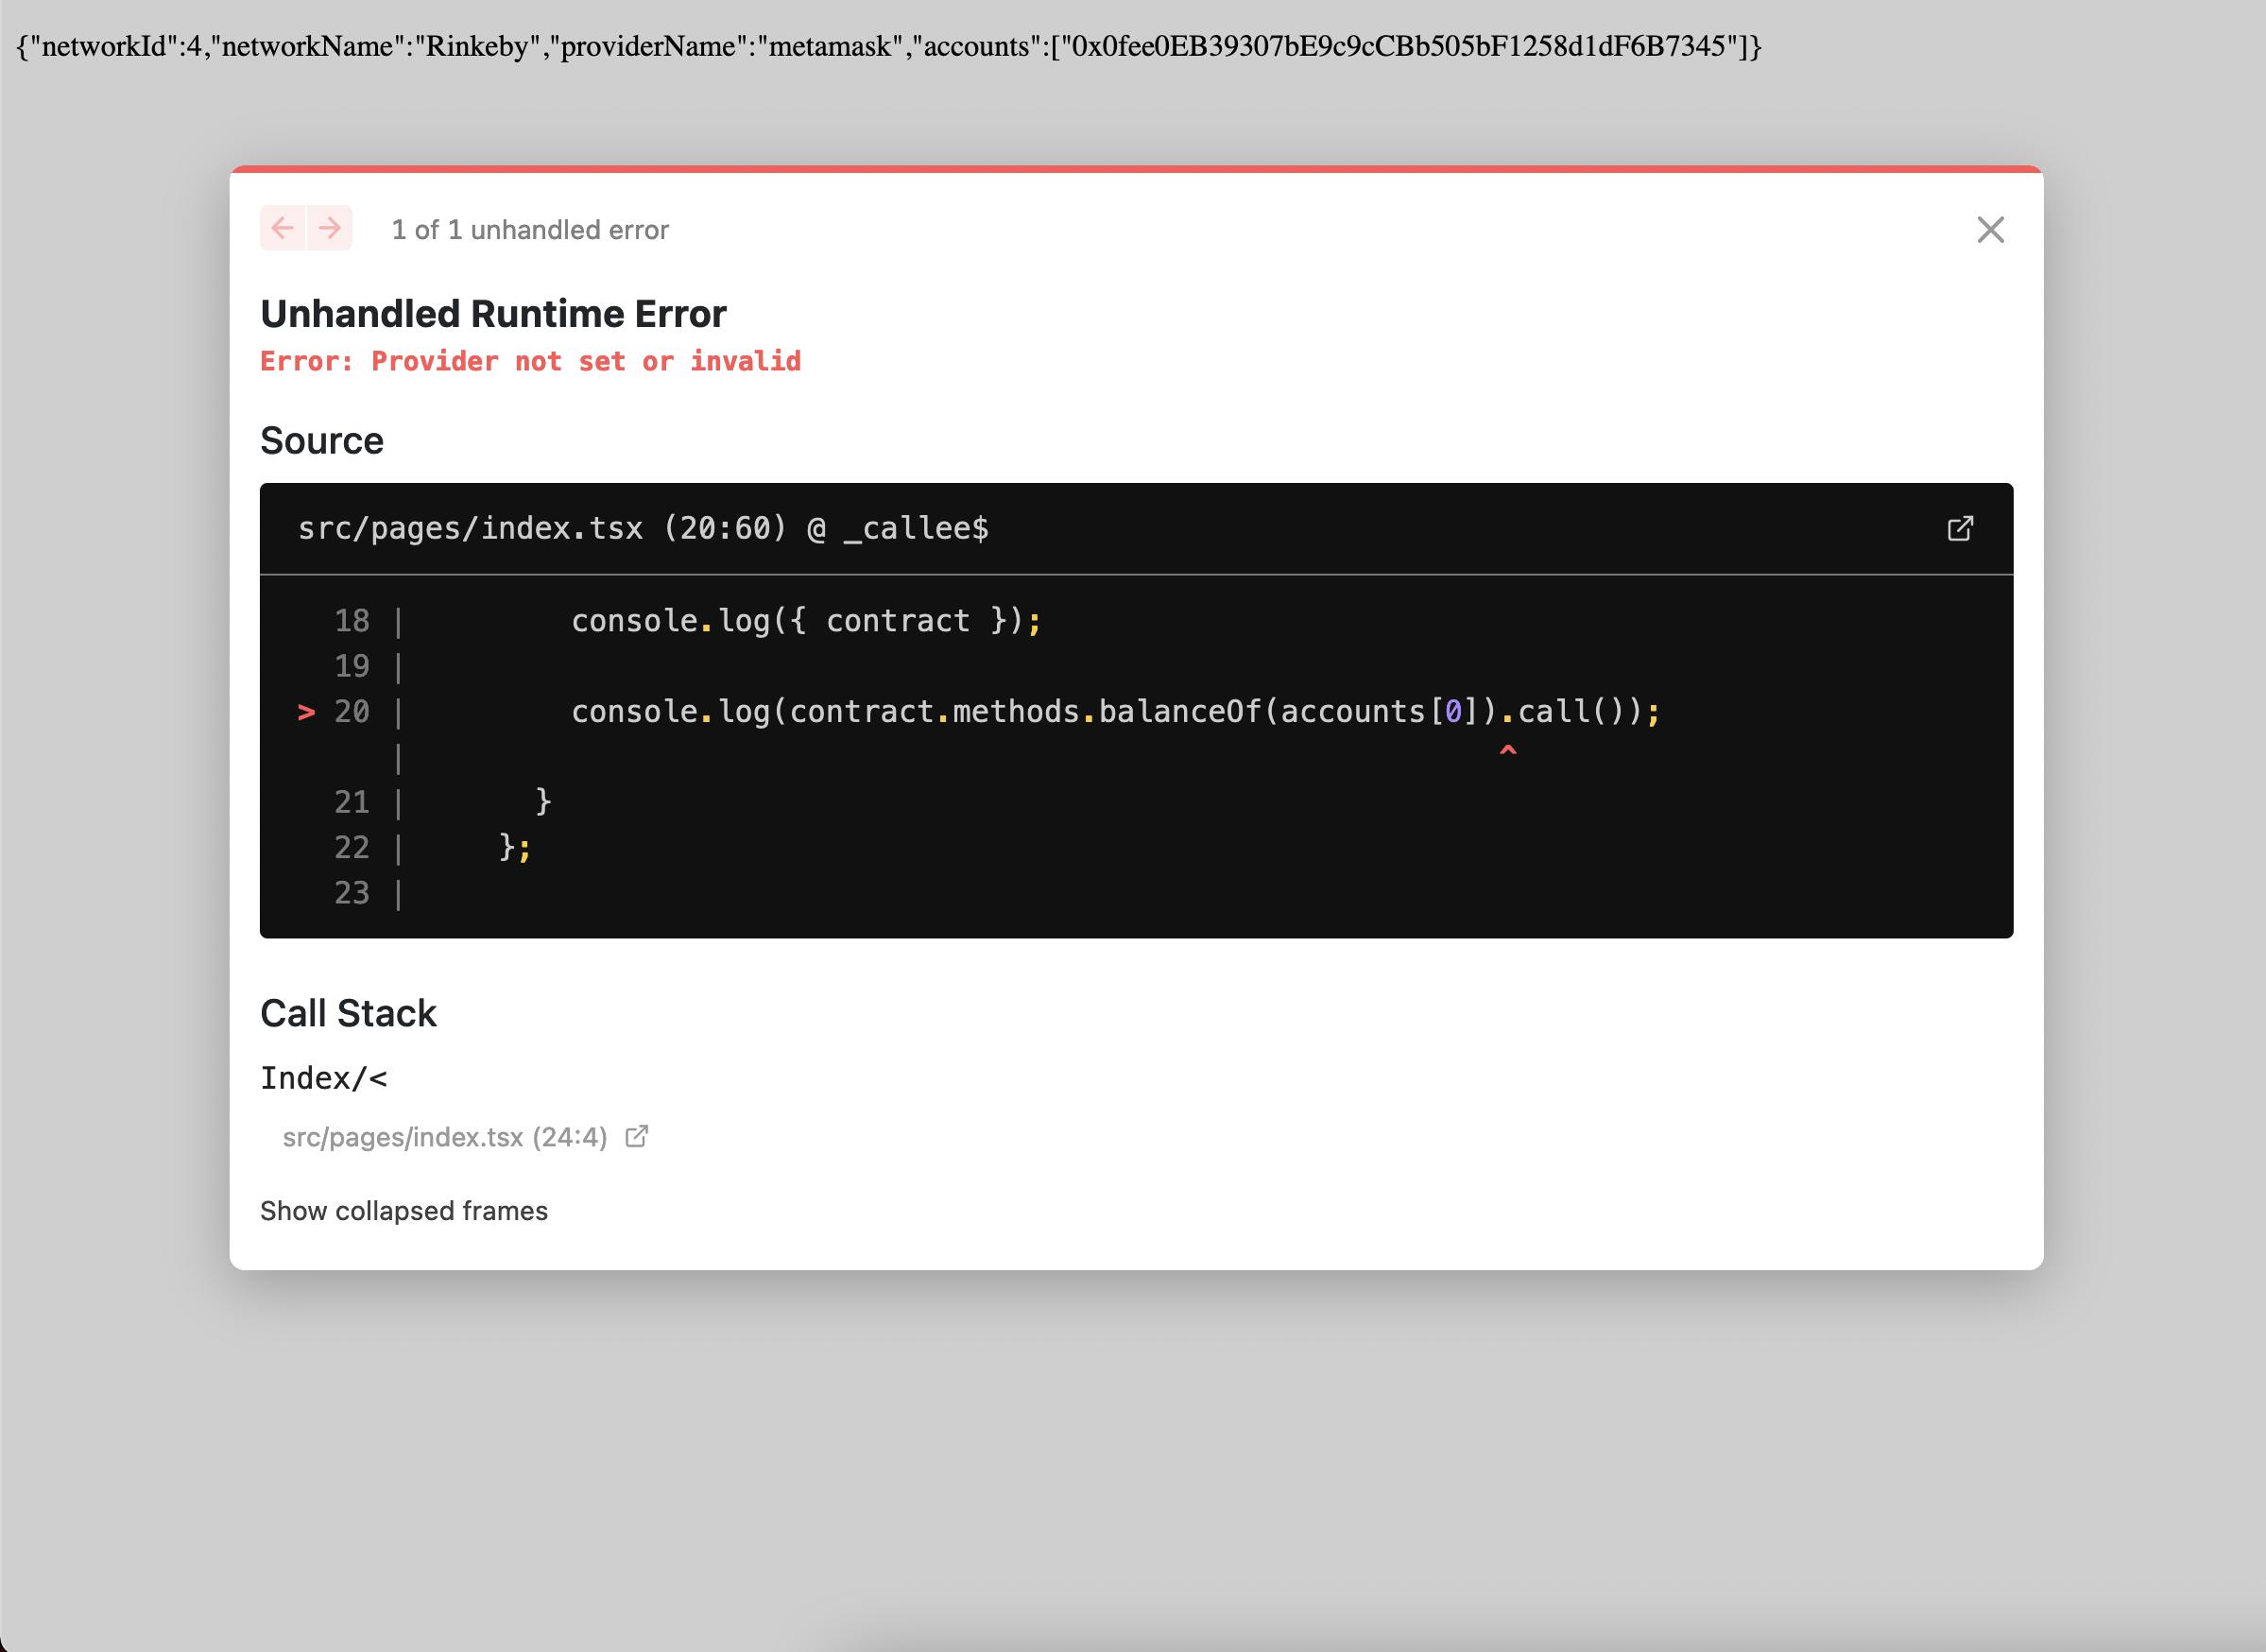
Task: Click the Unhandled Runtime Error heading
Action: pos(493,314)
